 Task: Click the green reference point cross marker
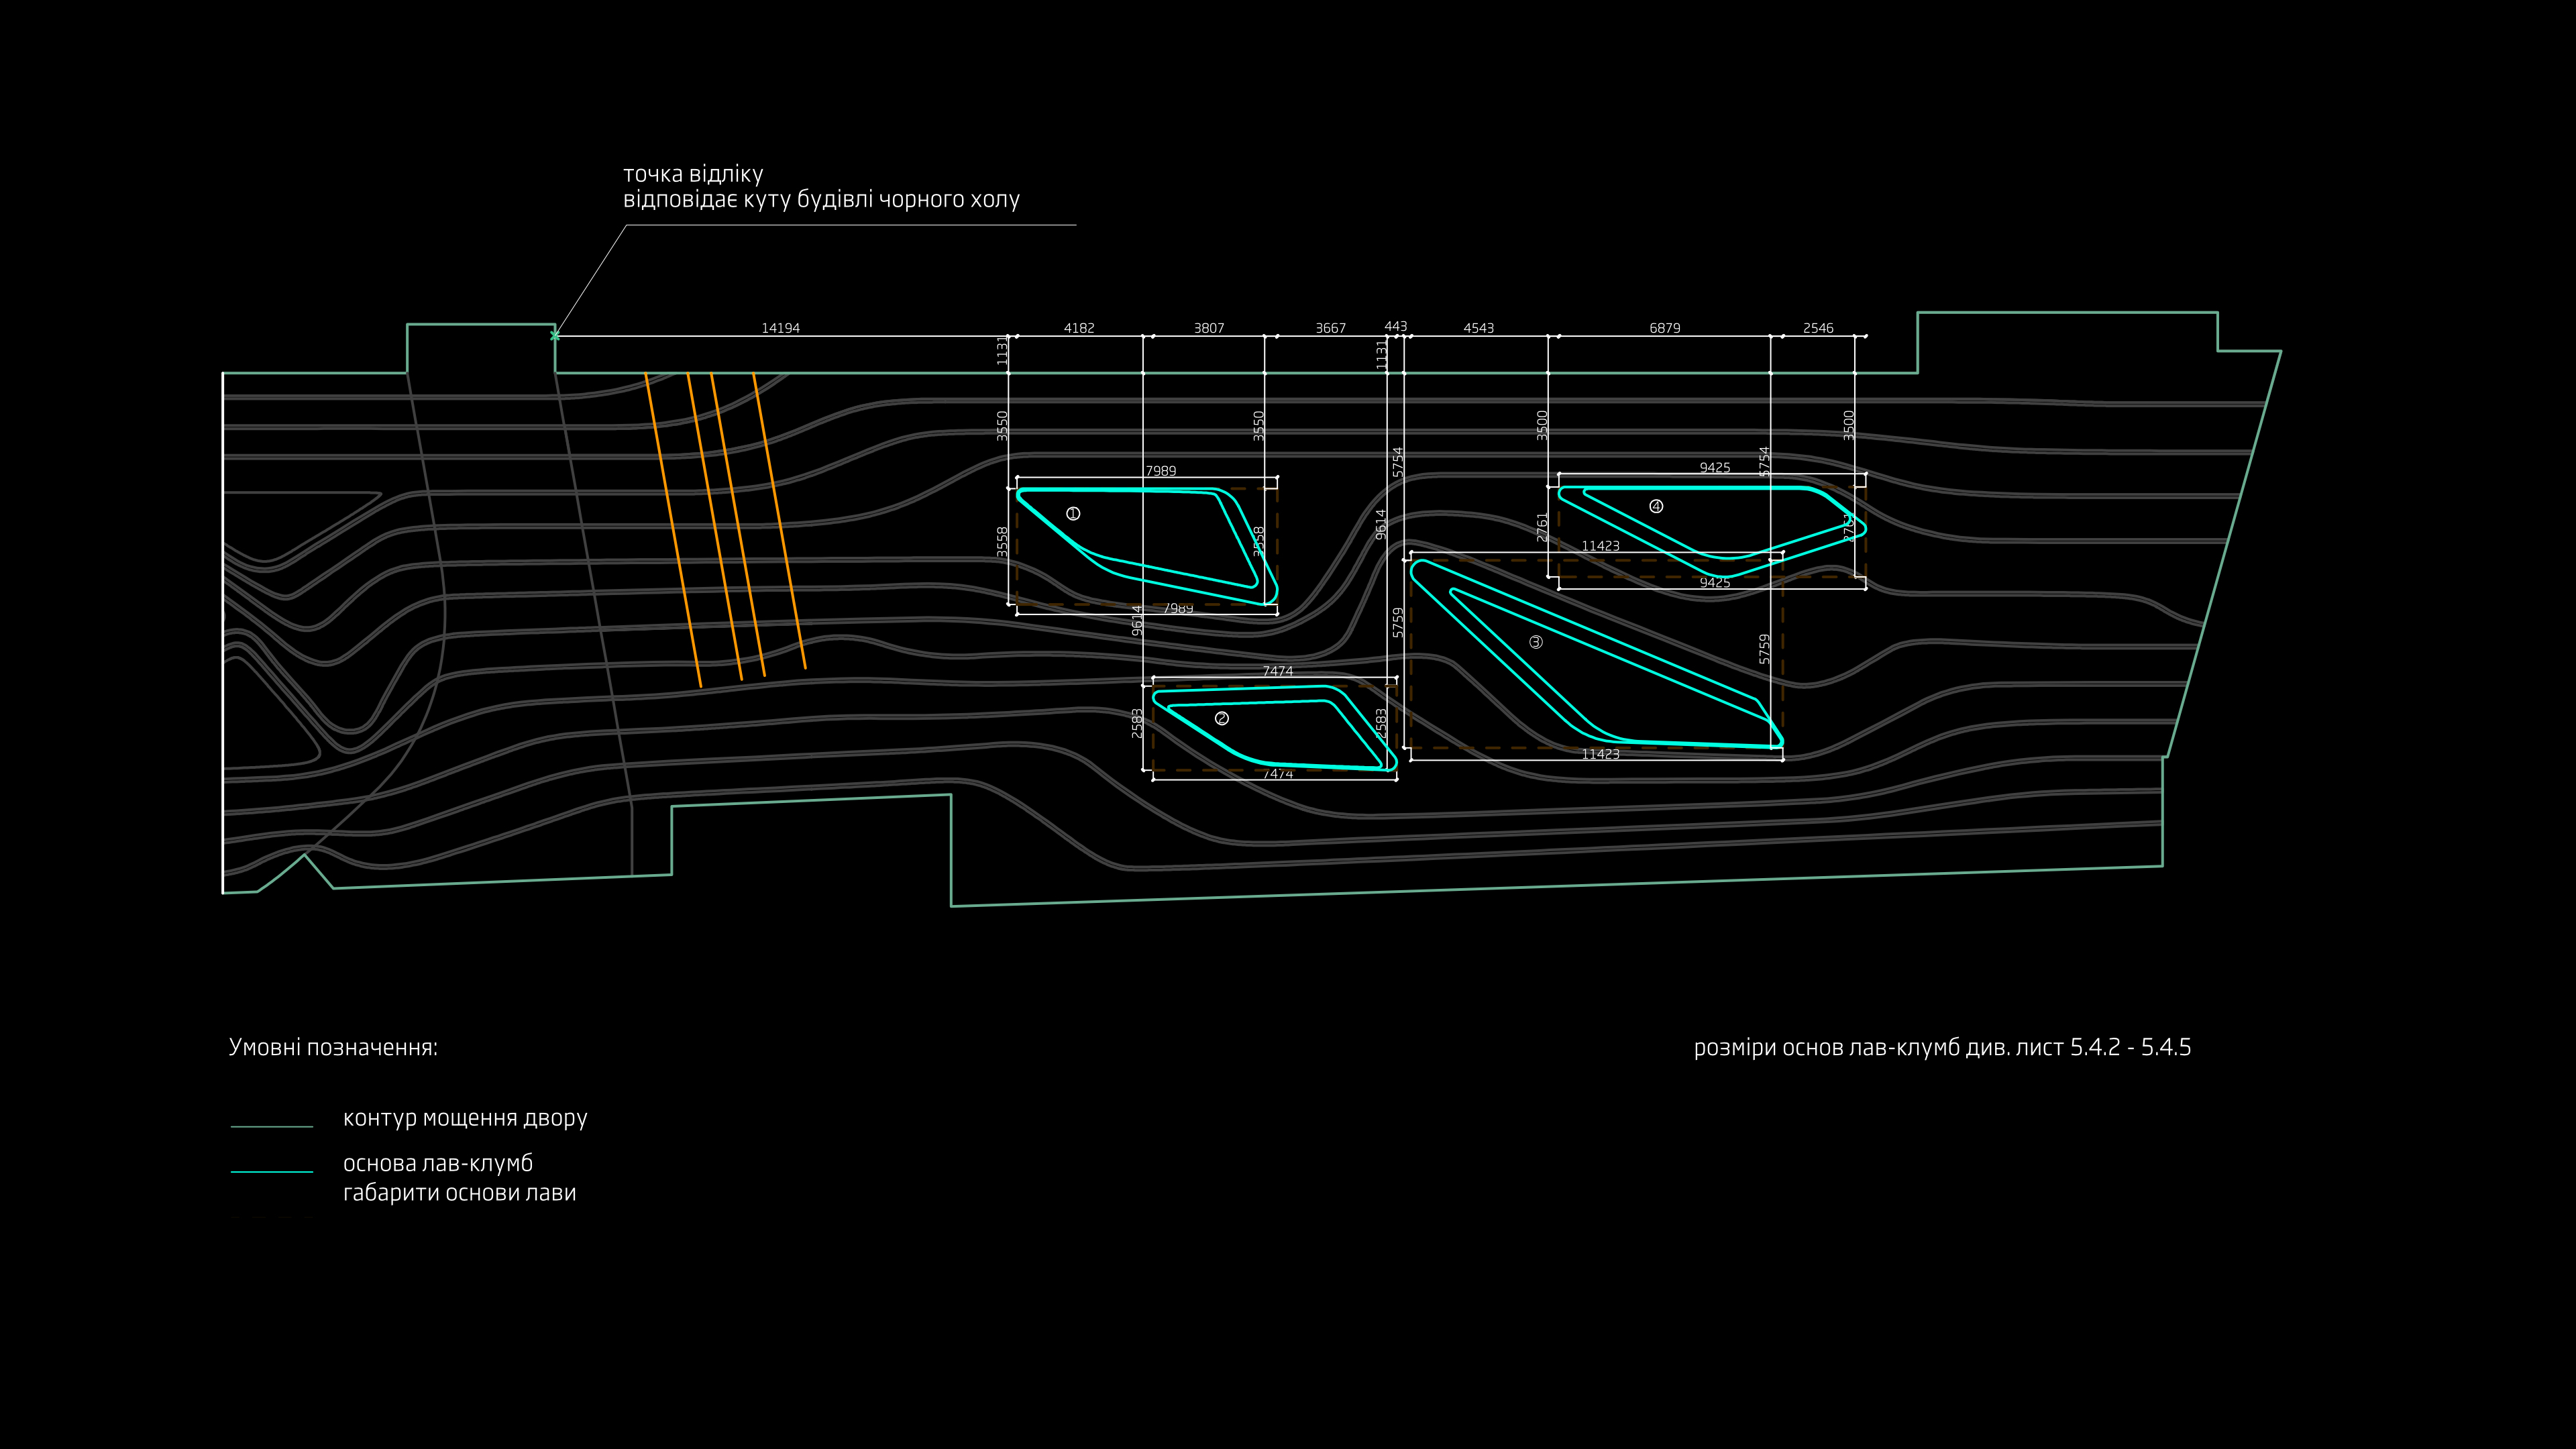pyautogui.click(x=555, y=336)
